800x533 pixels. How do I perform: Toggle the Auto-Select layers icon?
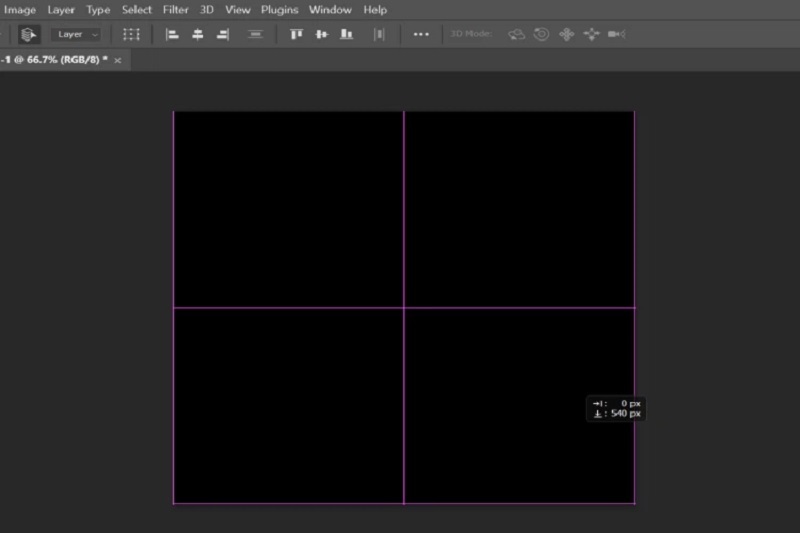pos(29,34)
